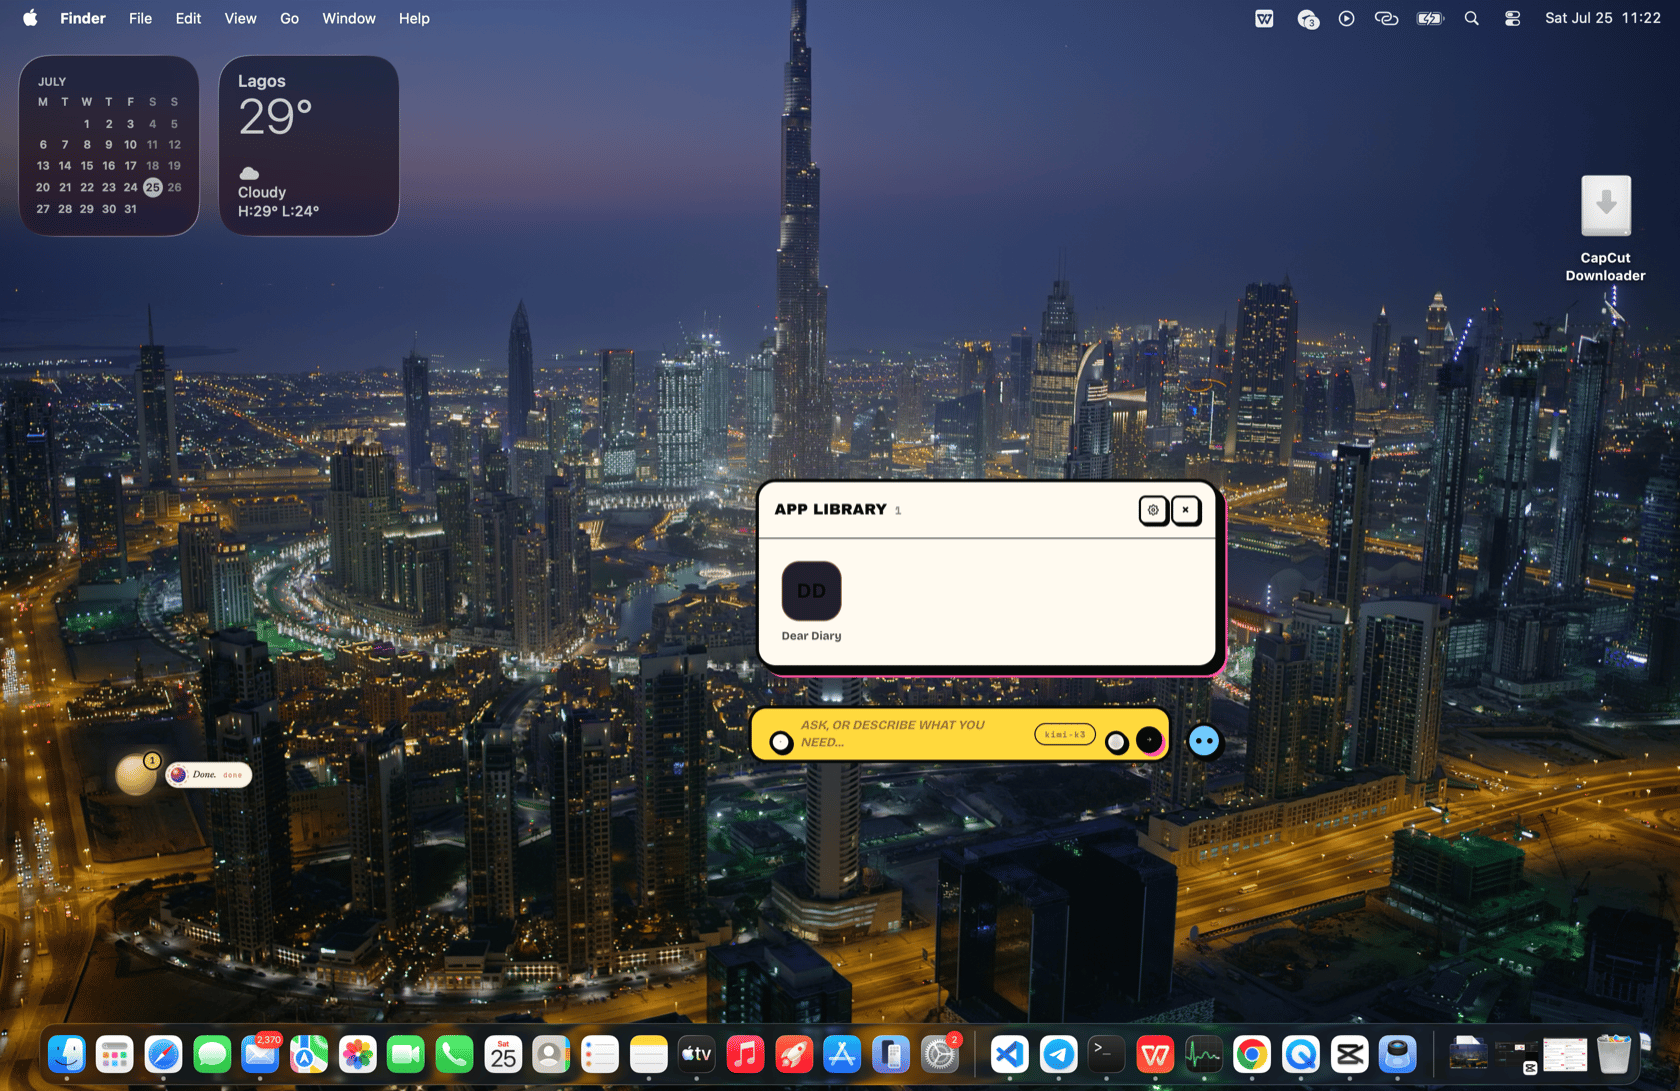Open Terminal from the Dock
Screen dimensions: 1680x1091
pos(1106,1054)
